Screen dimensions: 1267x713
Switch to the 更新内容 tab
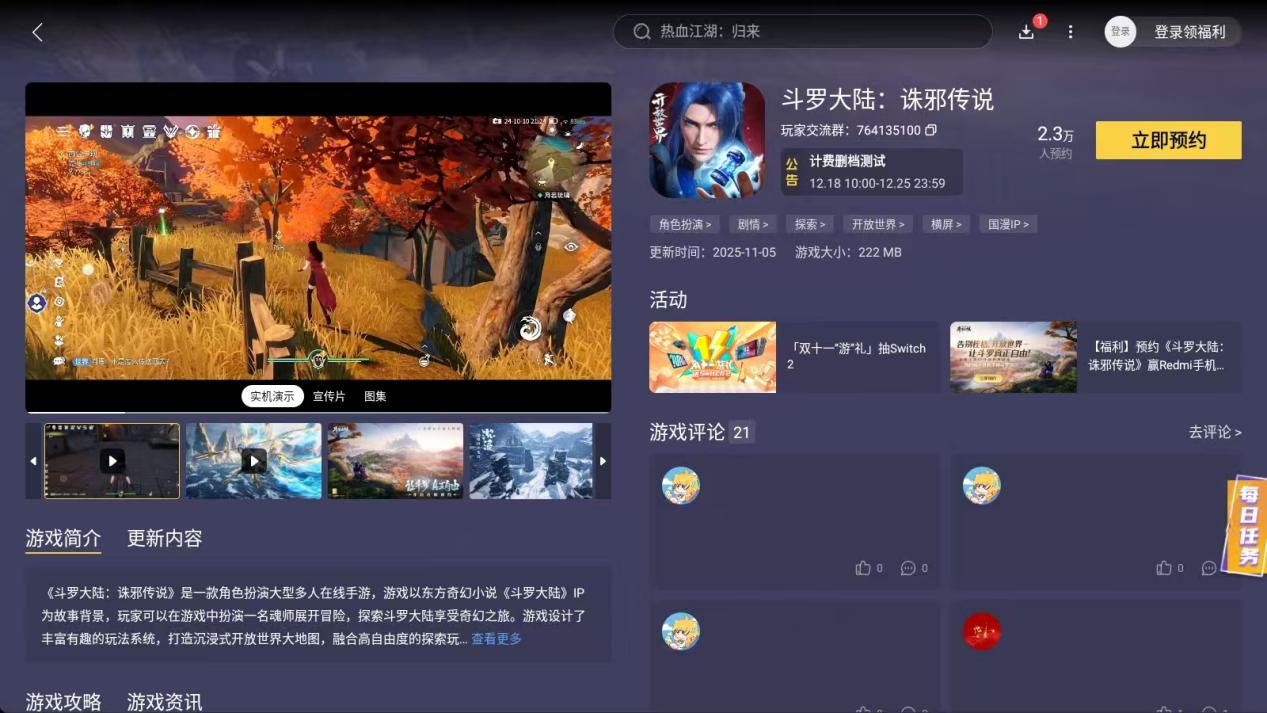point(163,538)
